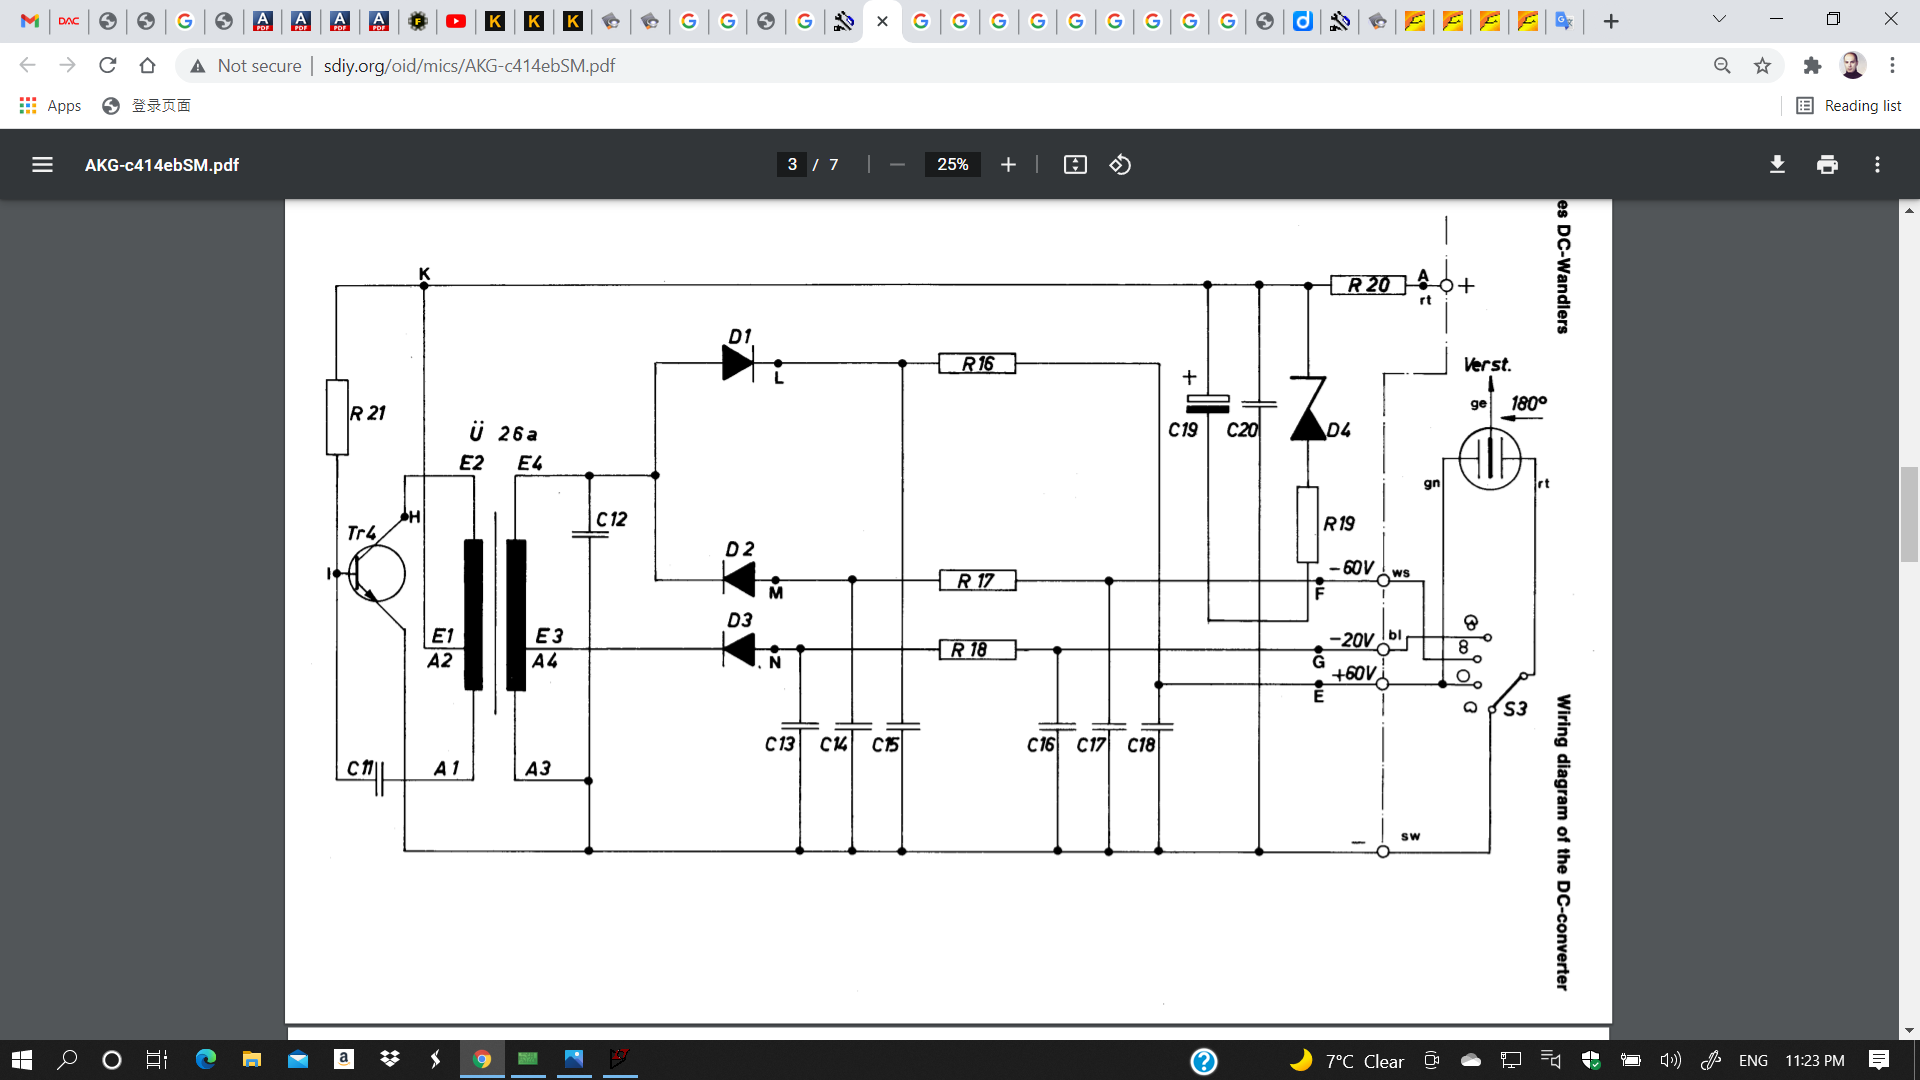
Task: Click the 7°C Clear weather widget
Action: point(1347,1061)
